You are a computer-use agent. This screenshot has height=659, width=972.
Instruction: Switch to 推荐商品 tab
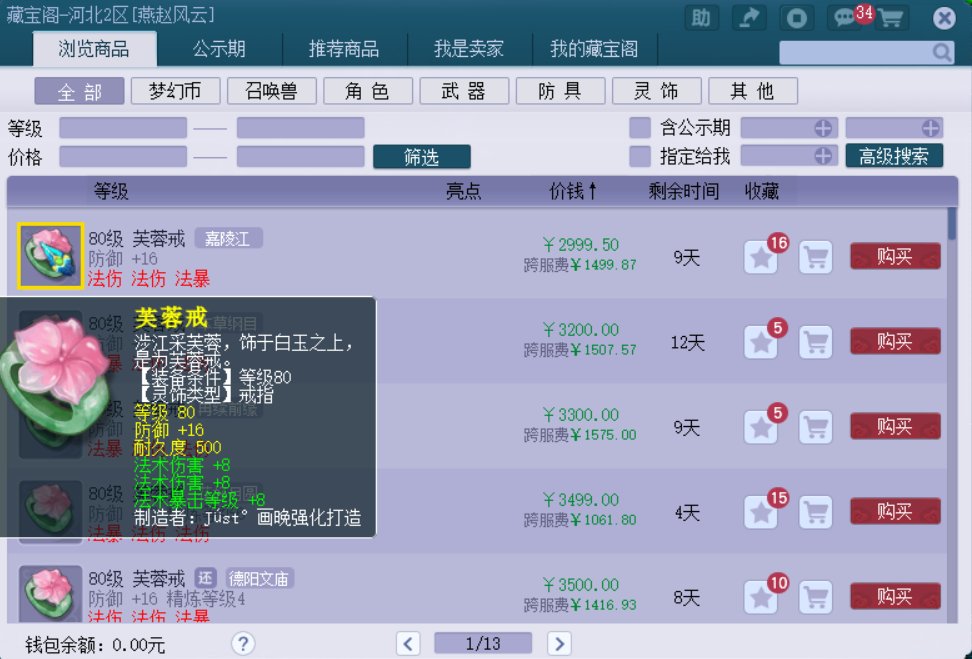[344, 49]
